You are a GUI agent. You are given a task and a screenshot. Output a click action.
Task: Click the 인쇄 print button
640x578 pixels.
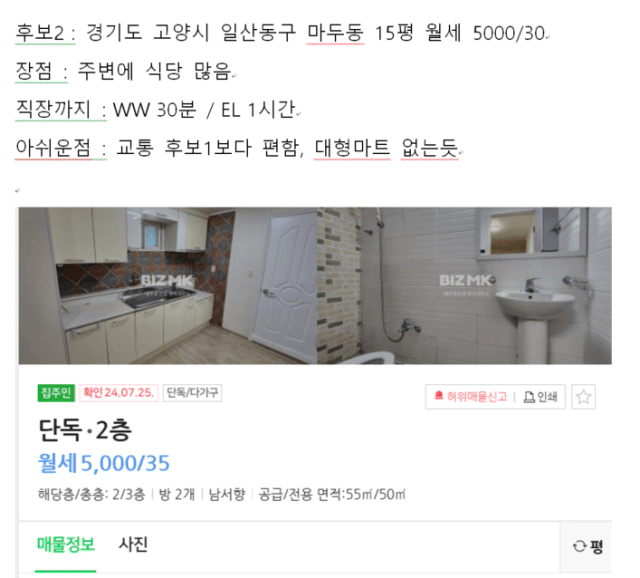[540, 397]
